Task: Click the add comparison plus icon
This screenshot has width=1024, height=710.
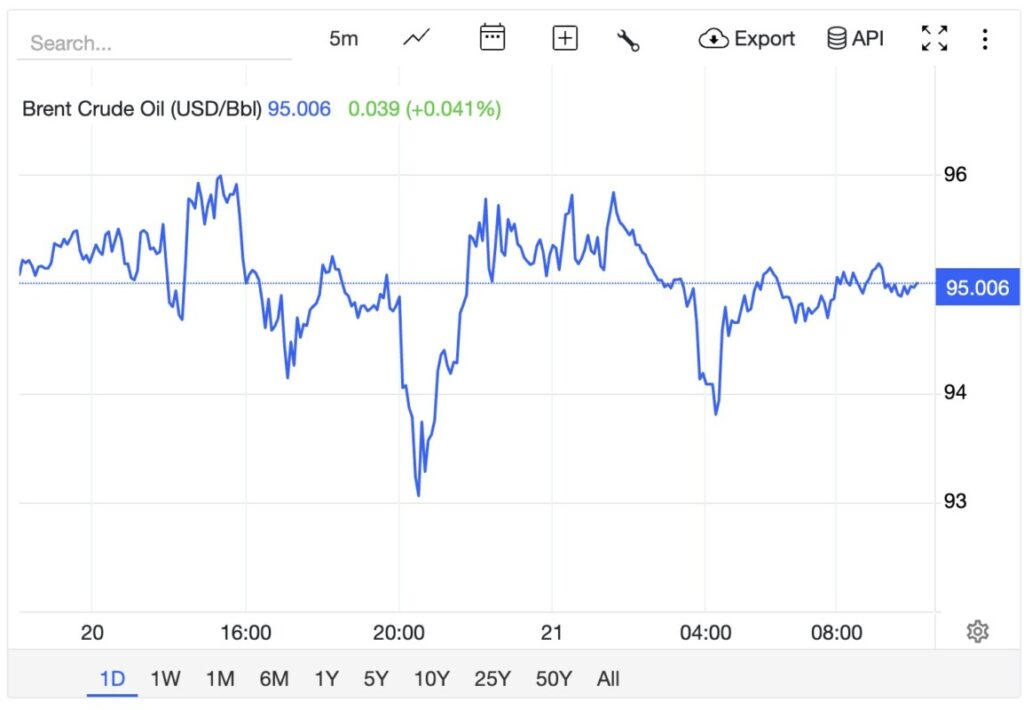Action: (564, 37)
